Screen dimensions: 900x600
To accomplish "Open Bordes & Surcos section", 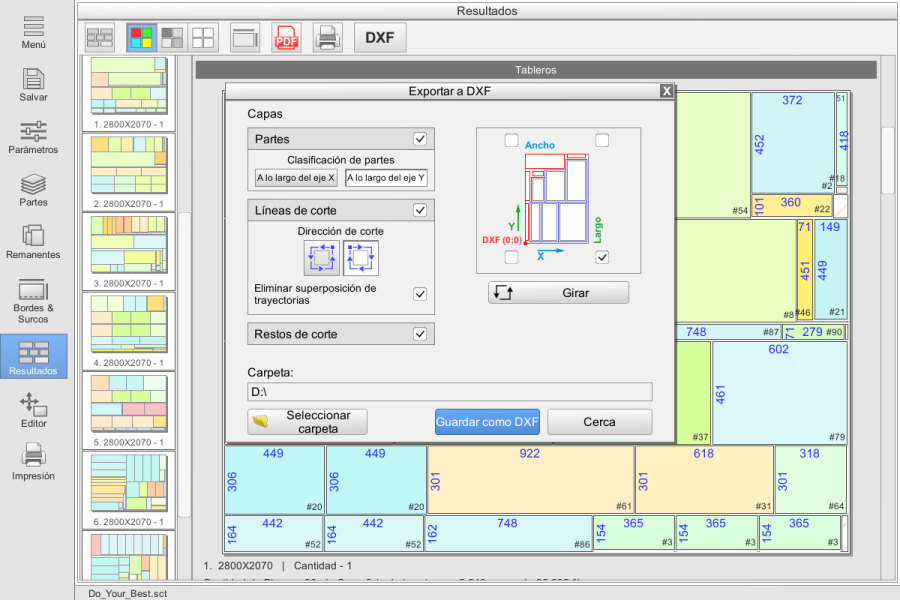I will pyautogui.click(x=33, y=301).
